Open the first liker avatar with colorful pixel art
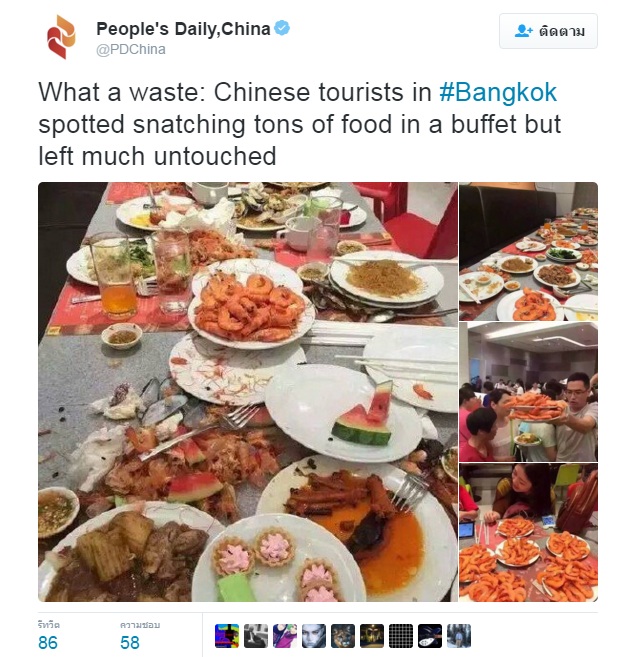This screenshot has height=657, width=634. click(227, 636)
